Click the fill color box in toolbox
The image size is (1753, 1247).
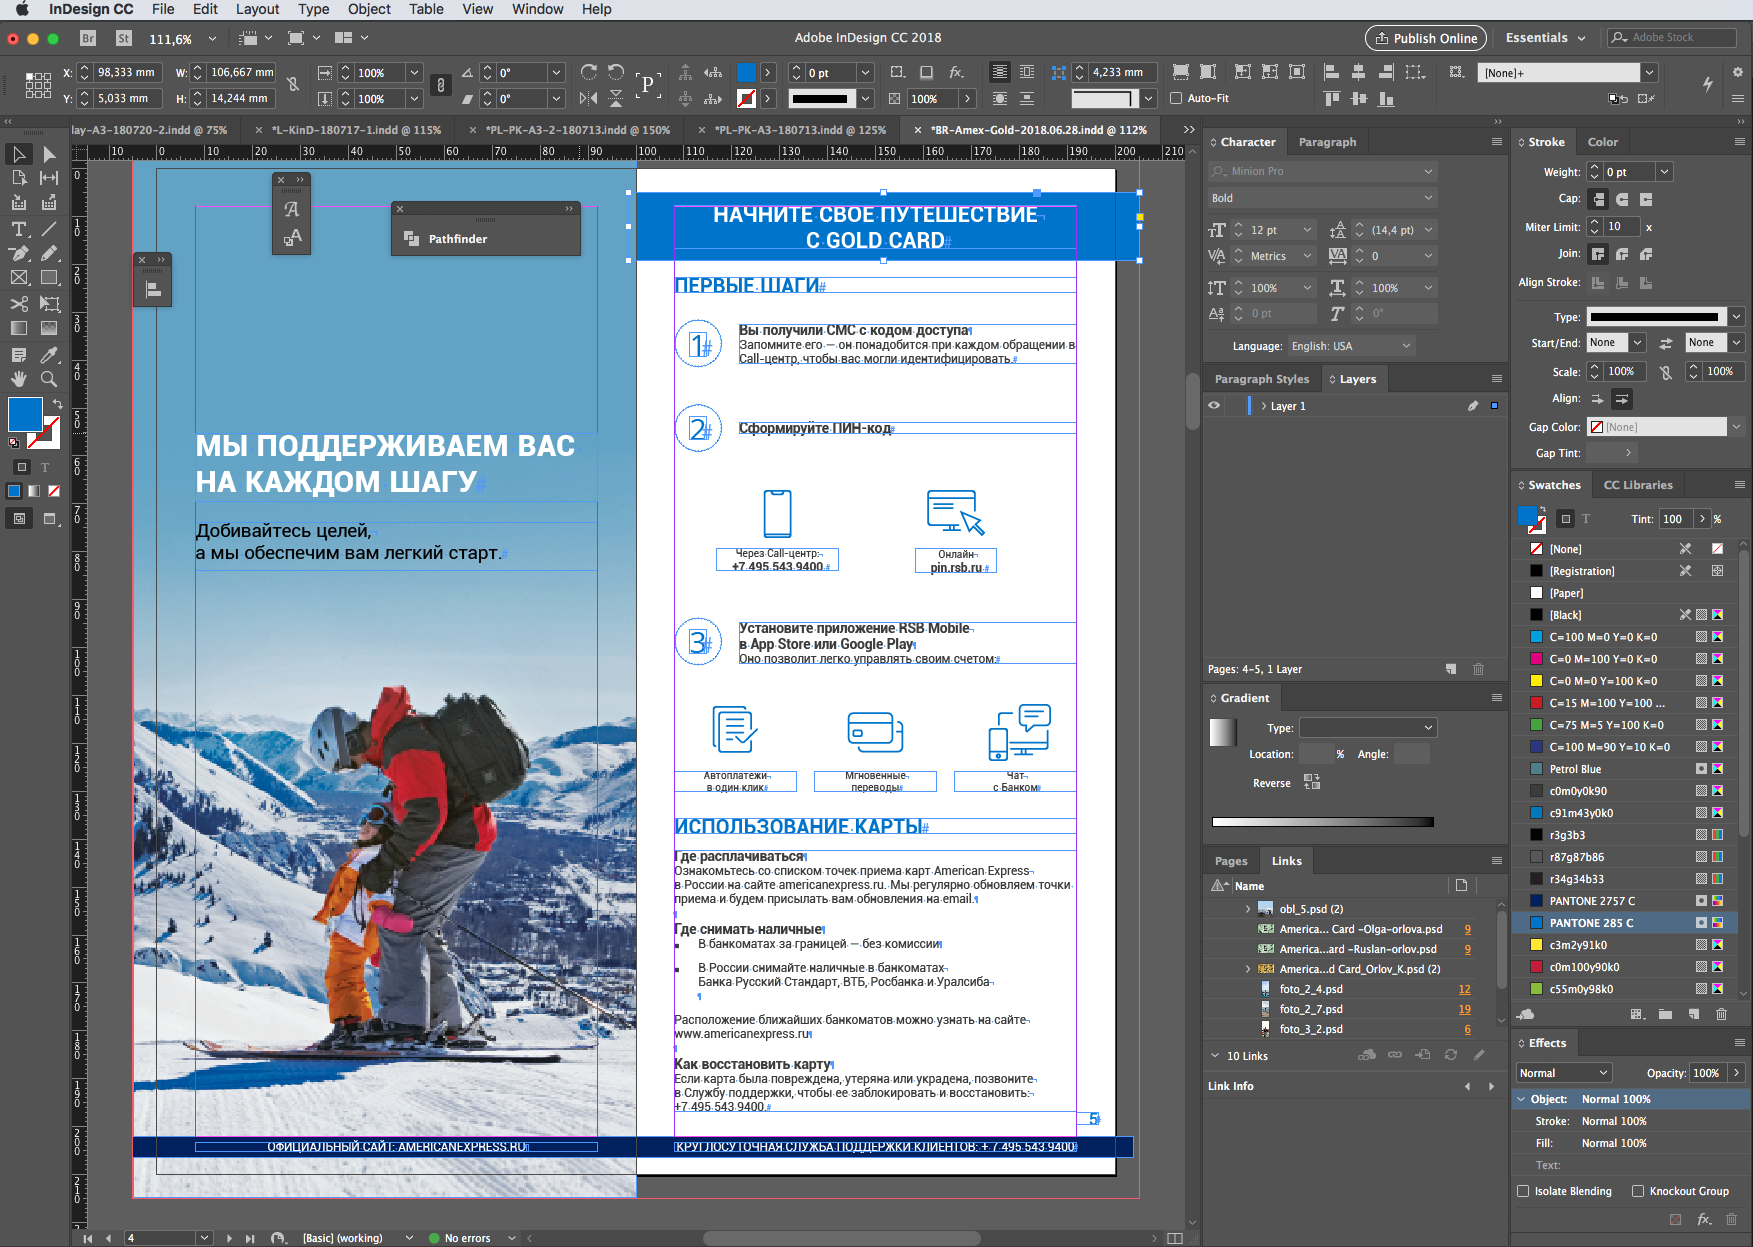pos(24,414)
